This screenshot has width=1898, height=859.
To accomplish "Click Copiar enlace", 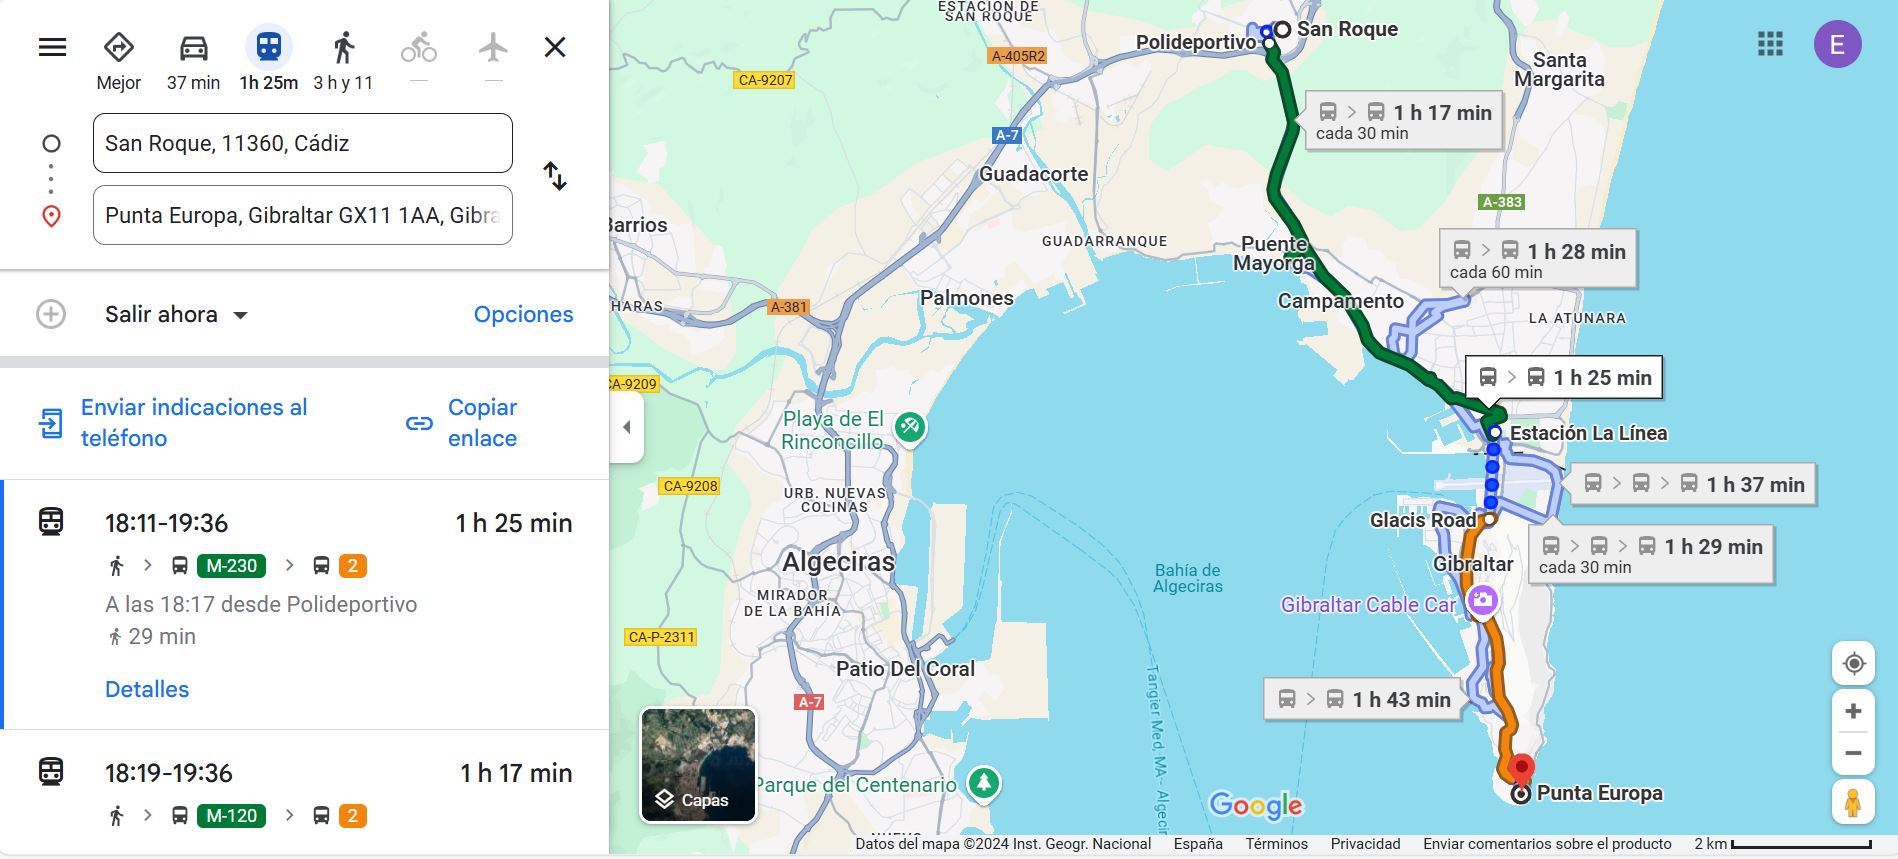I will [481, 423].
